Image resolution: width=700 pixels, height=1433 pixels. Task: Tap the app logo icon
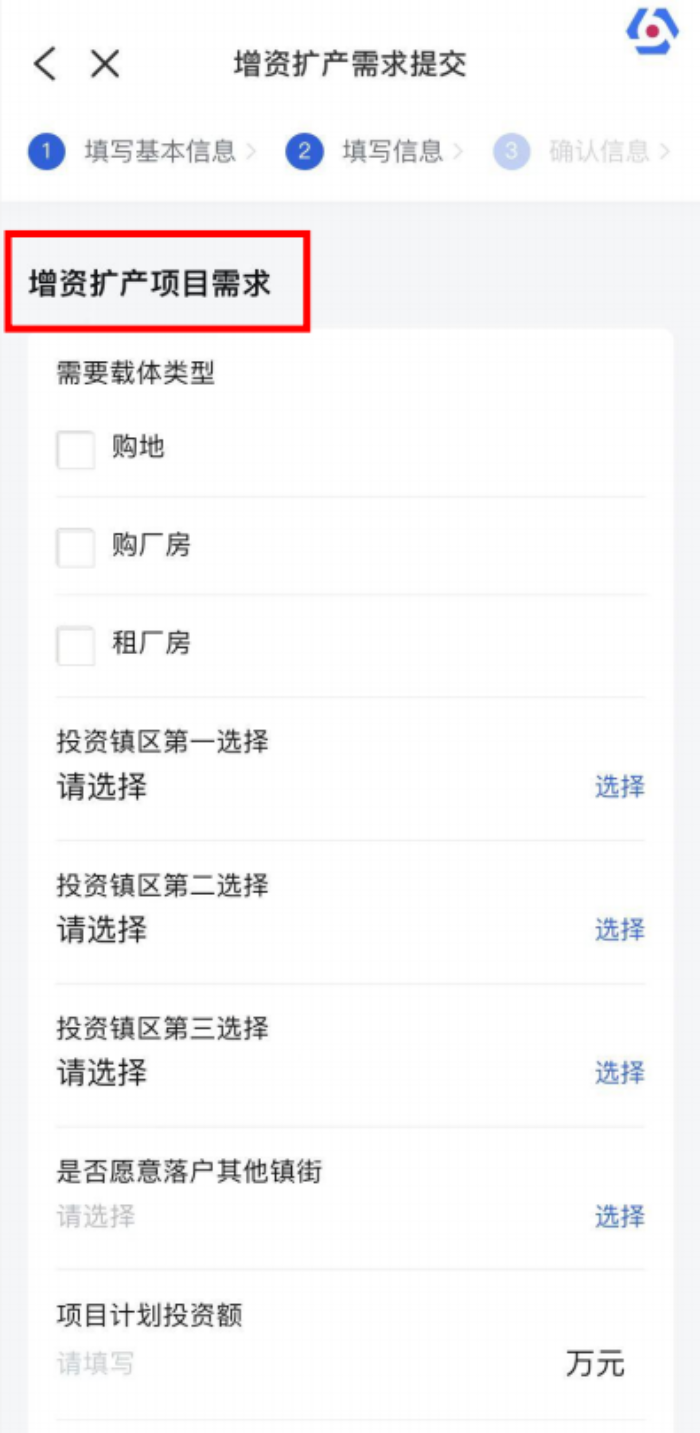pos(652,31)
